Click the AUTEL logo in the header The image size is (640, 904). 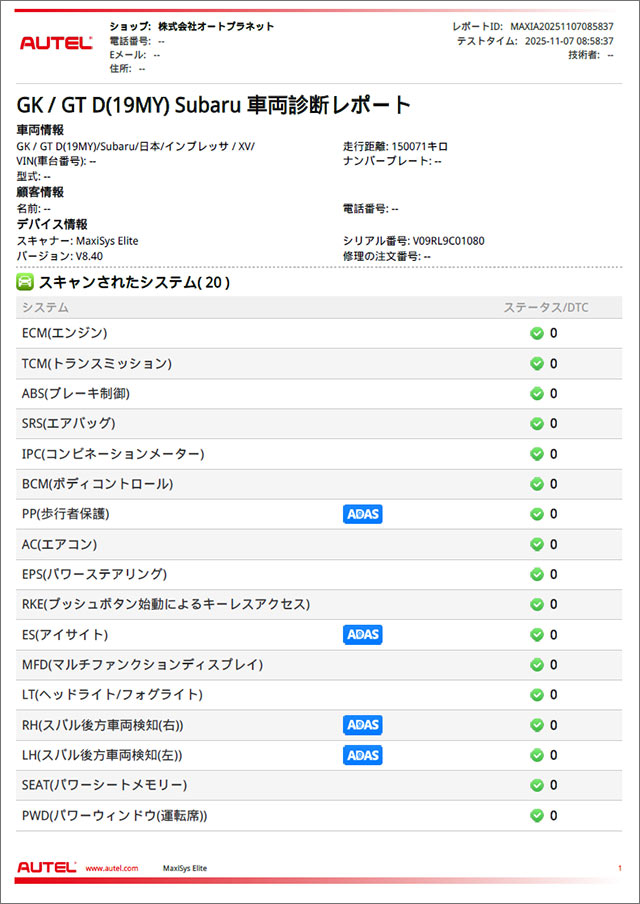point(56,42)
